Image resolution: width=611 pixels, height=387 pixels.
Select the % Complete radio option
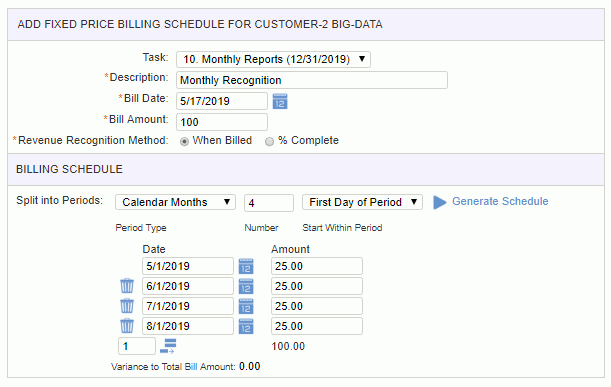(269, 141)
